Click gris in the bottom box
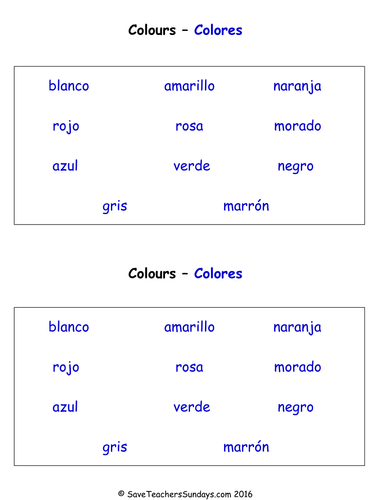 [x=115, y=448]
